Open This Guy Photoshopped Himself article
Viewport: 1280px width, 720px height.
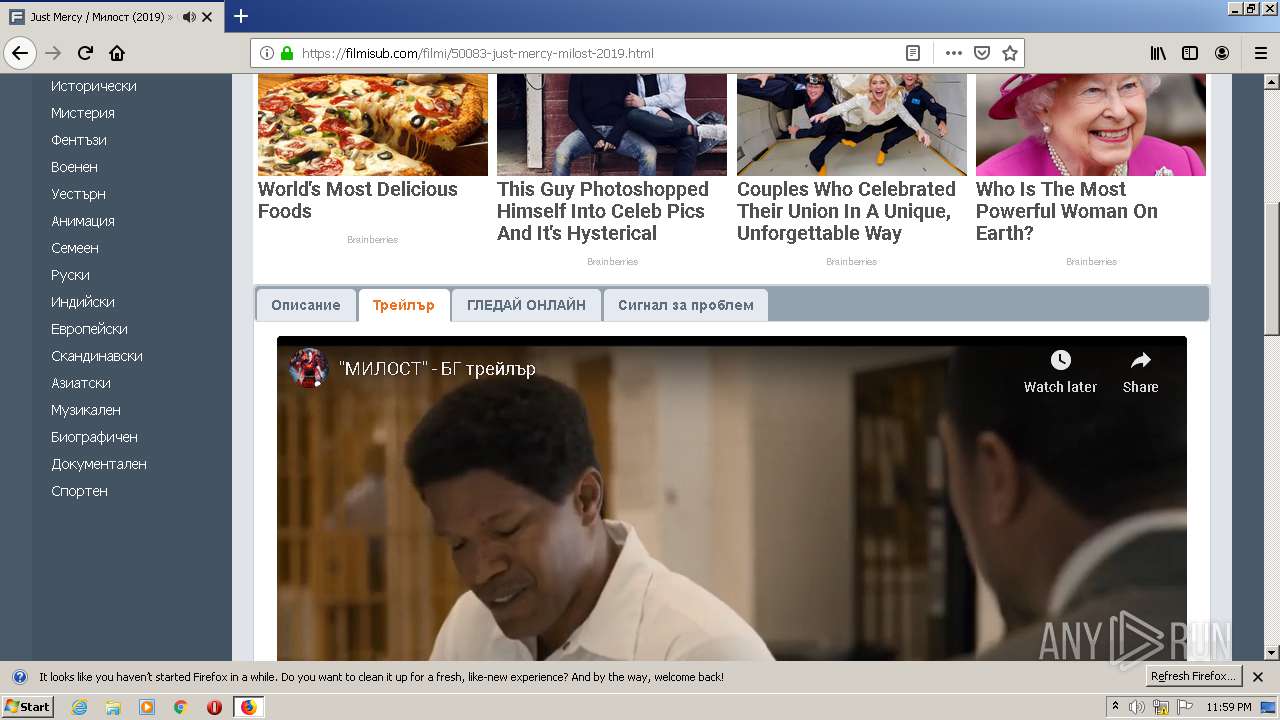click(x=603, y=211)
